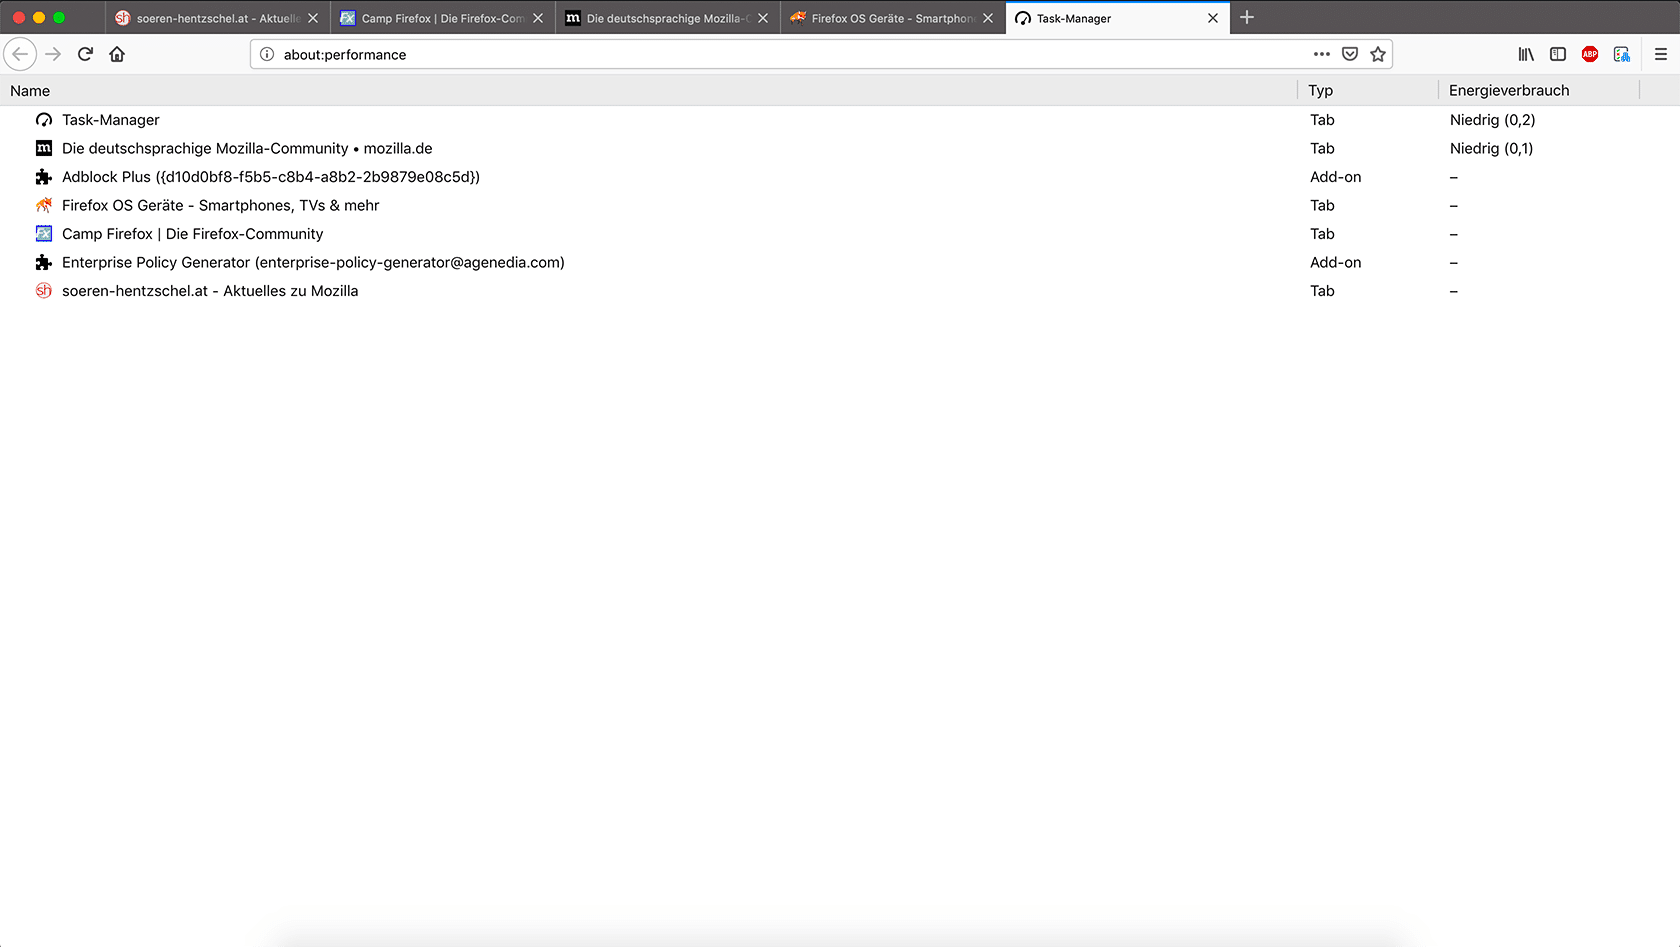Open the Library icon in toolbar
Screen dimensions: 1680x947
[1526, 54]
